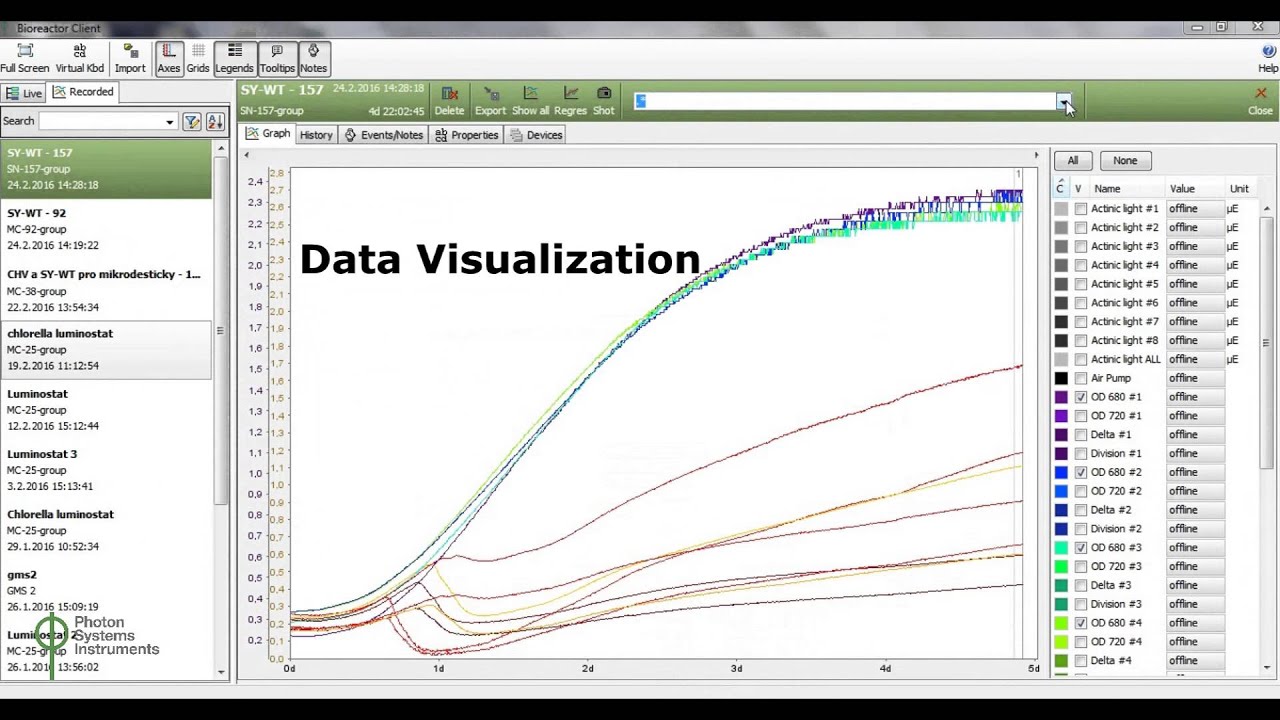Open the Properties tab

(x=466, y=135)
